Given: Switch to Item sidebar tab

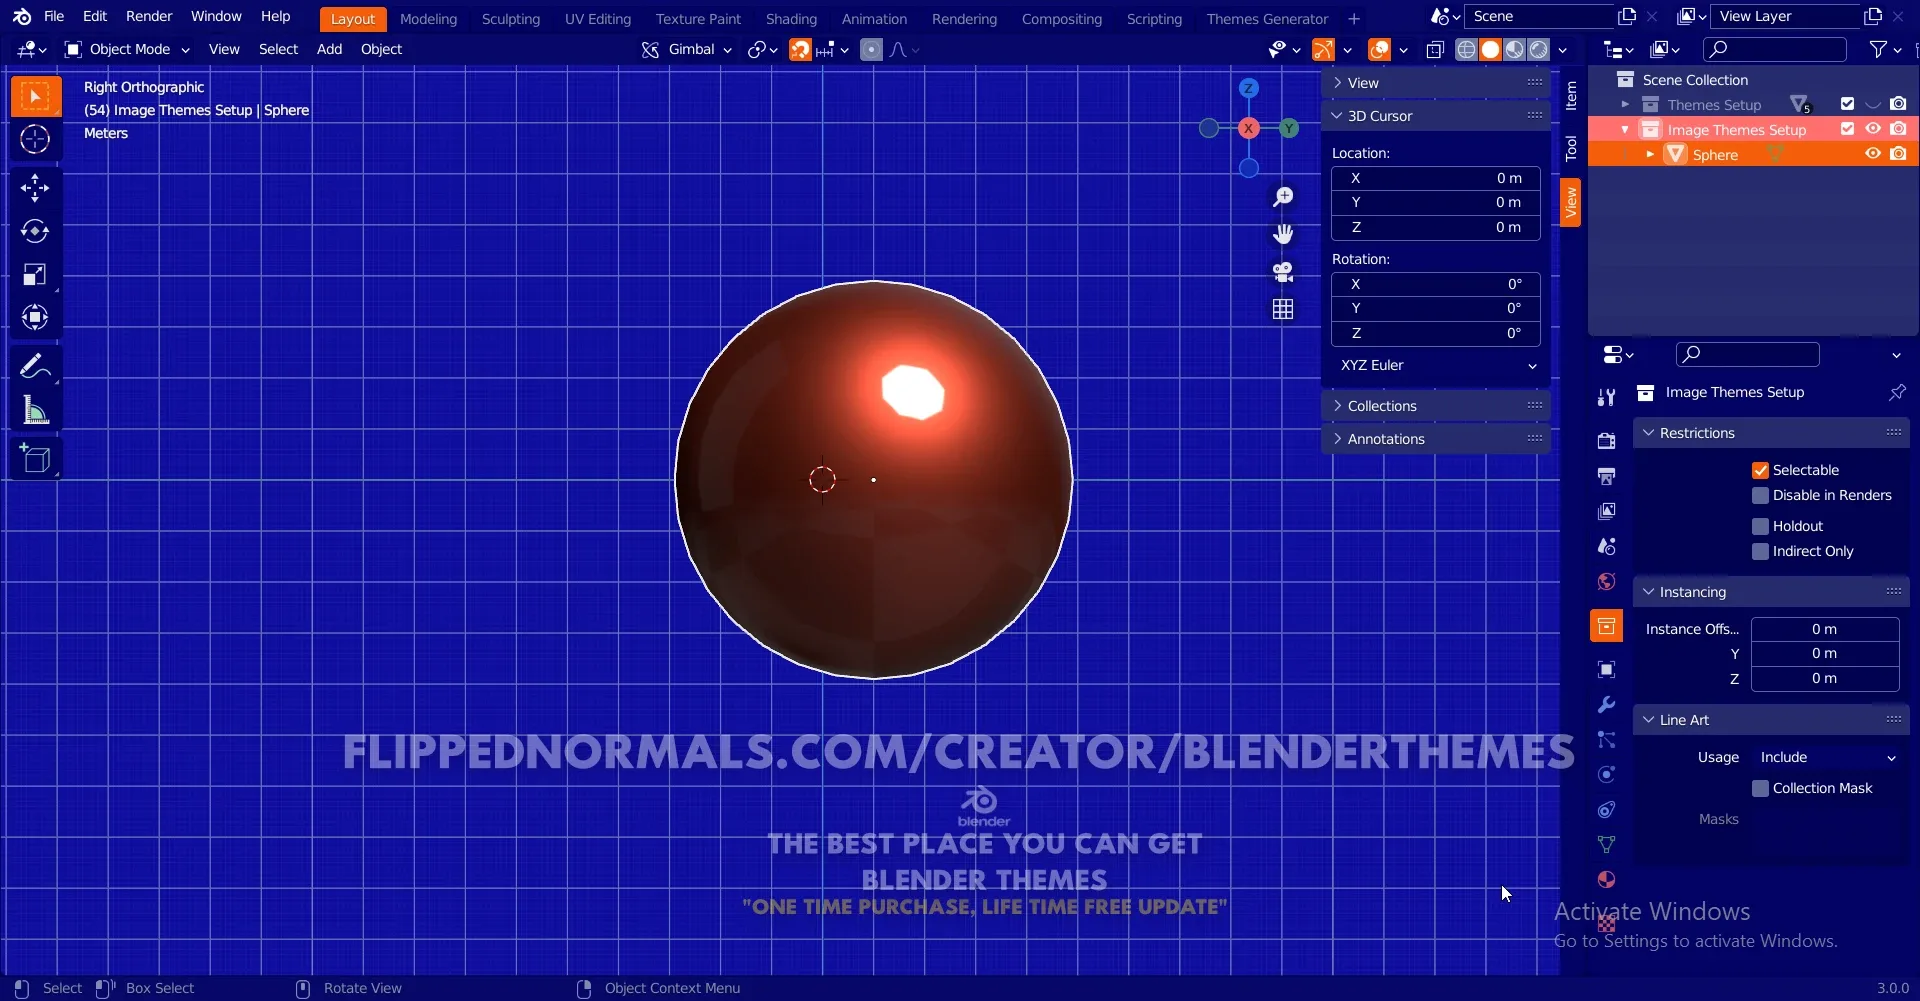Looking at the screenshot, I should (x=1571, y=96).
